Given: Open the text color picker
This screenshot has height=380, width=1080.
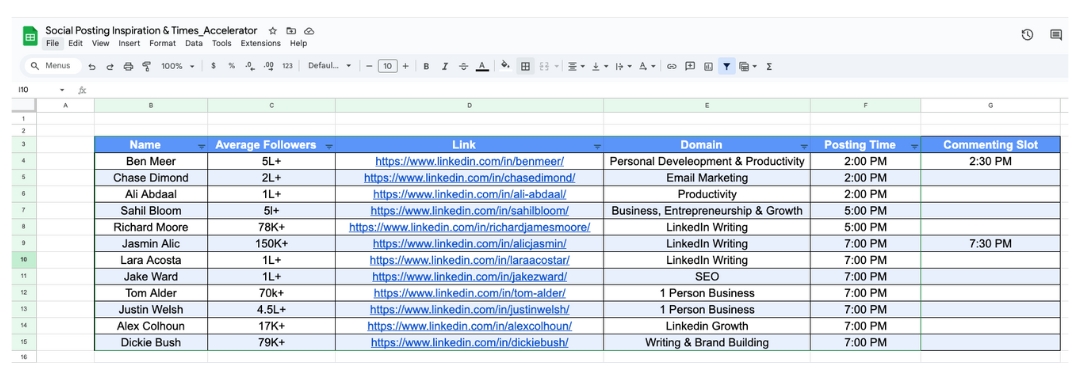Looking at the screenshot, I should 482,66.
